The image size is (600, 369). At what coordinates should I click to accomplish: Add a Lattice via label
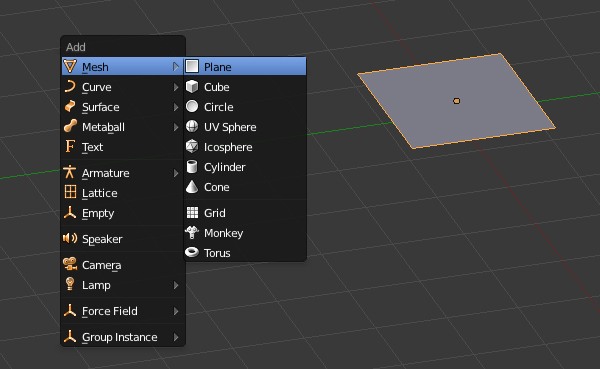(99, 193)
